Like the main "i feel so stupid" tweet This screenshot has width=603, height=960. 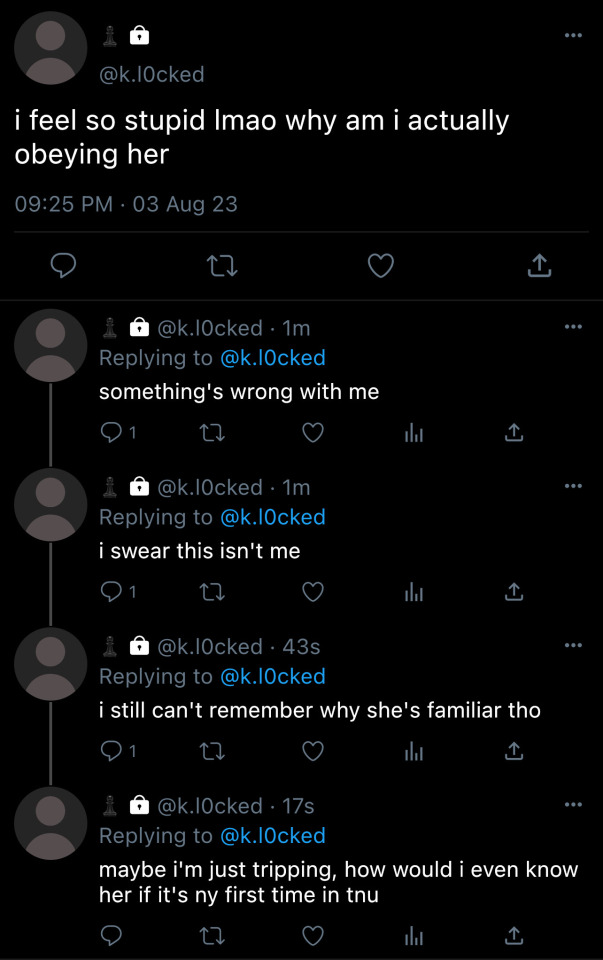coord(380,265)
